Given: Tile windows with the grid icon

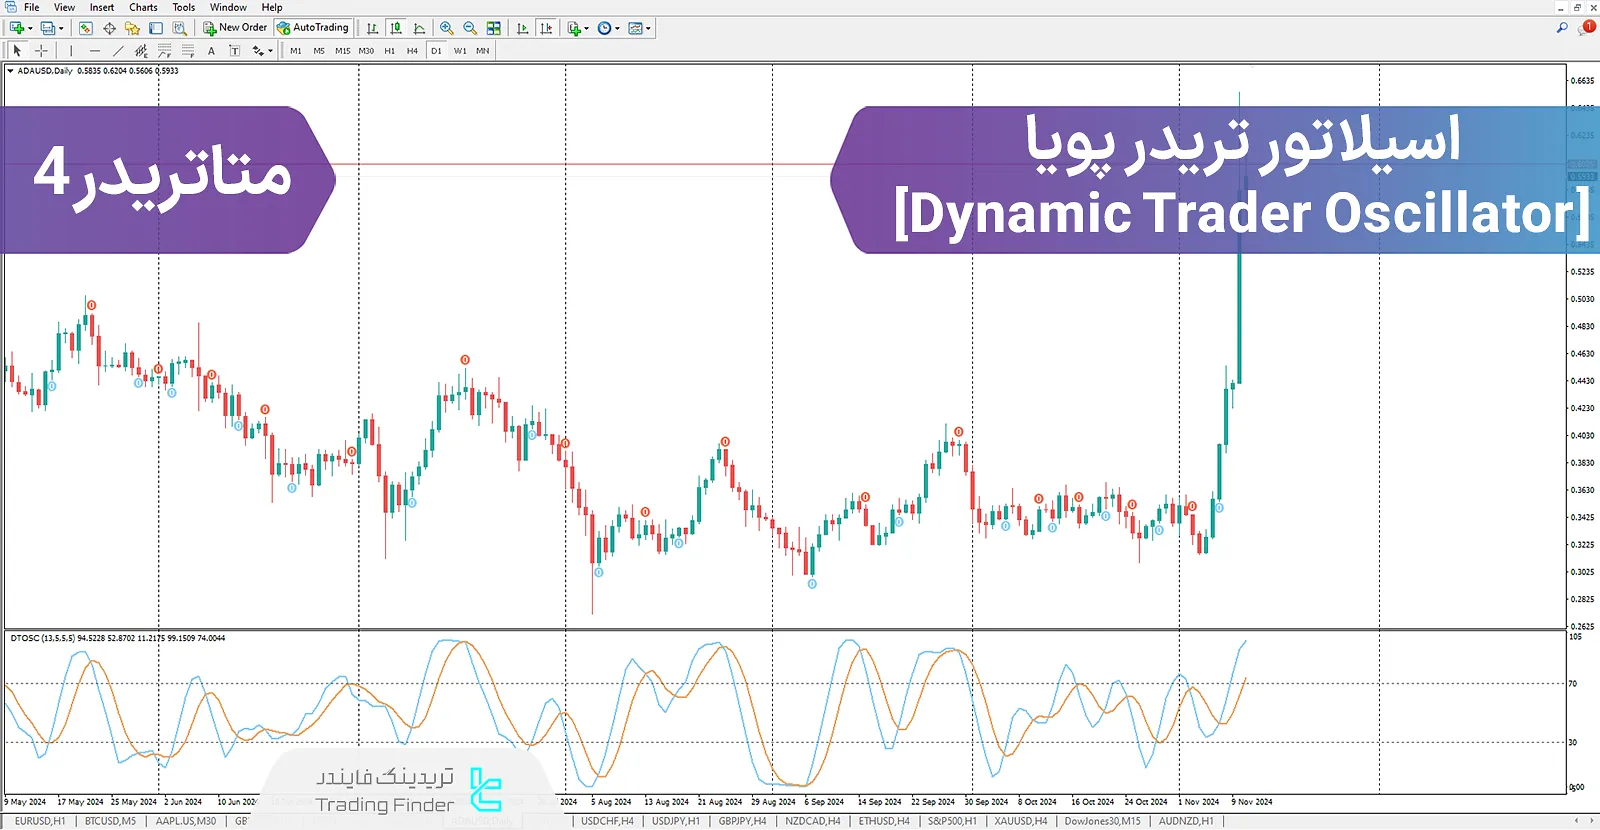Looking at the screenshot, I should (494, 28).
